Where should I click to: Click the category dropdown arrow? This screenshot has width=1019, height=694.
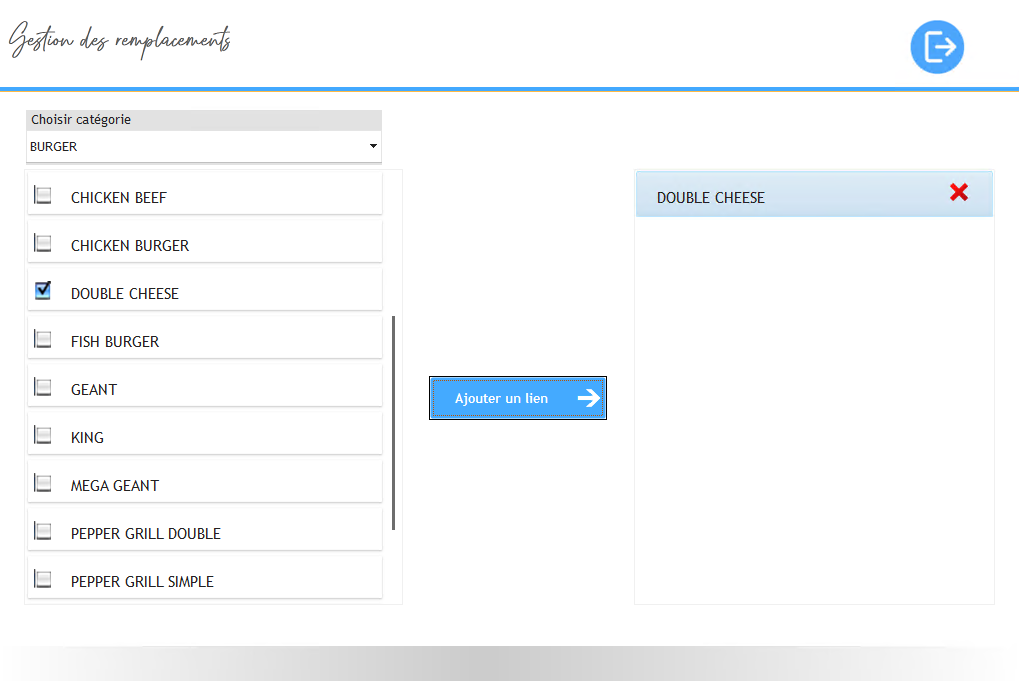click(373, 147)
